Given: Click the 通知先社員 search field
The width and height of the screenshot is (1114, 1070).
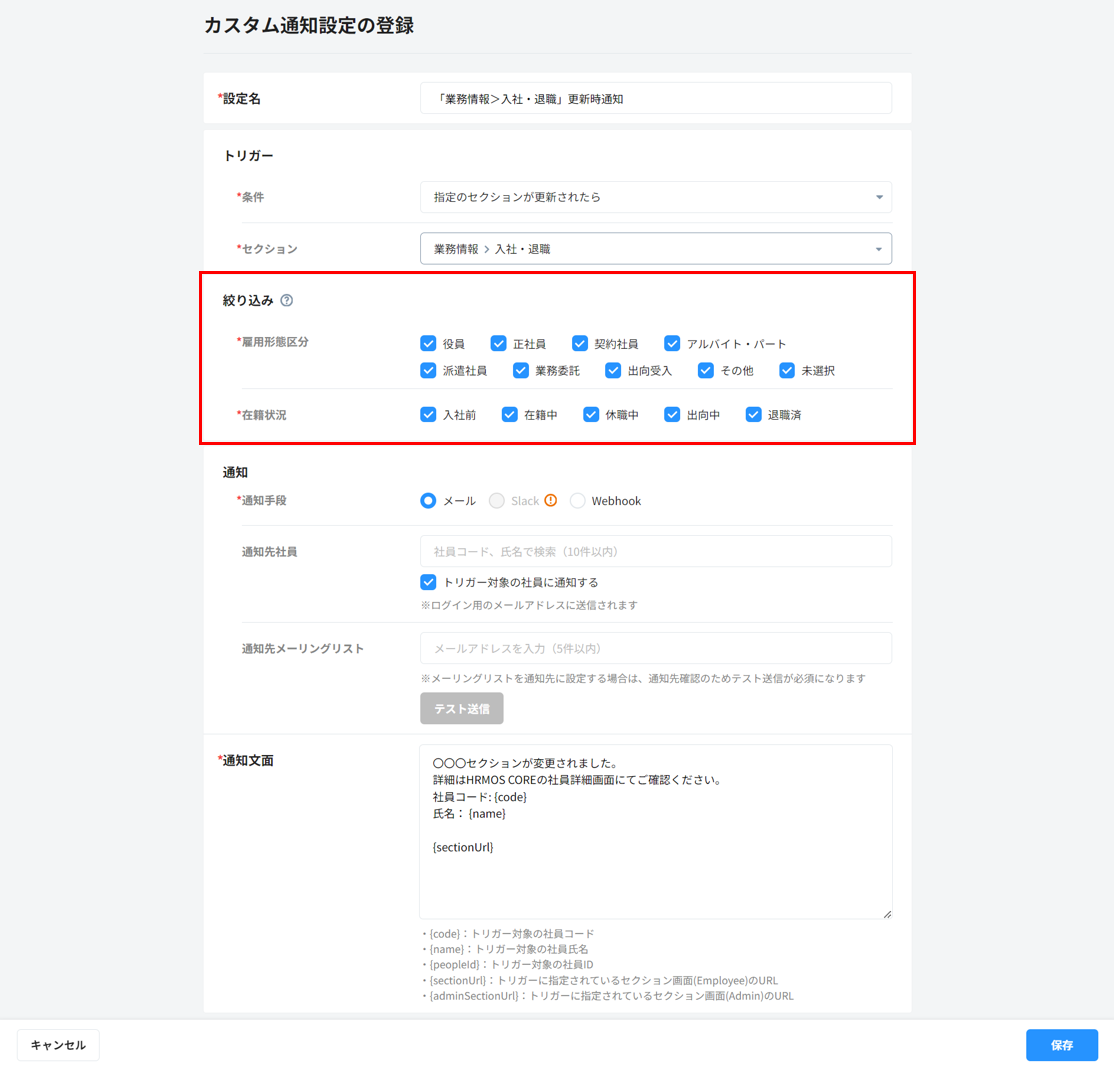Looking at the screenshot, I should pos(655,551).
